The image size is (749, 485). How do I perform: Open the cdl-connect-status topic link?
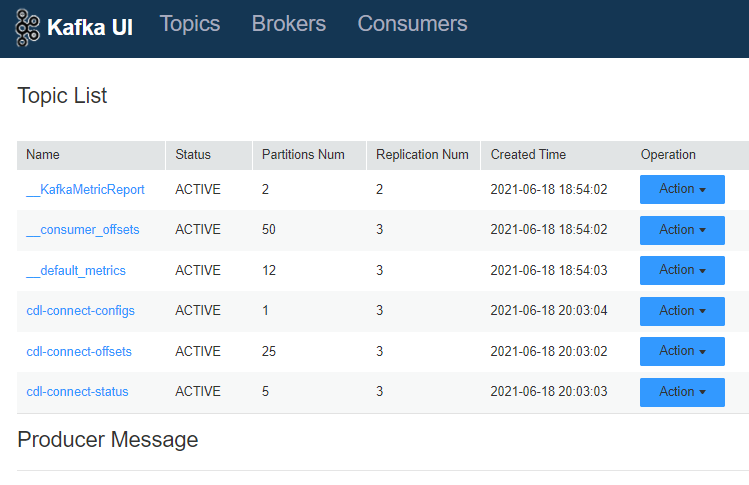click(x=77, y=392)
